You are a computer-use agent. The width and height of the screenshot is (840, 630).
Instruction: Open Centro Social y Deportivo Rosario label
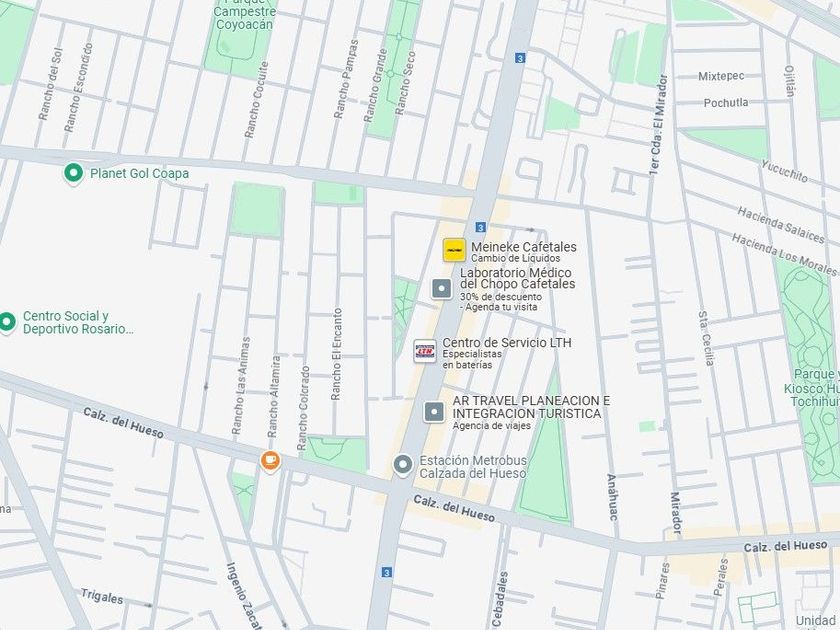[x=78, y=322]
